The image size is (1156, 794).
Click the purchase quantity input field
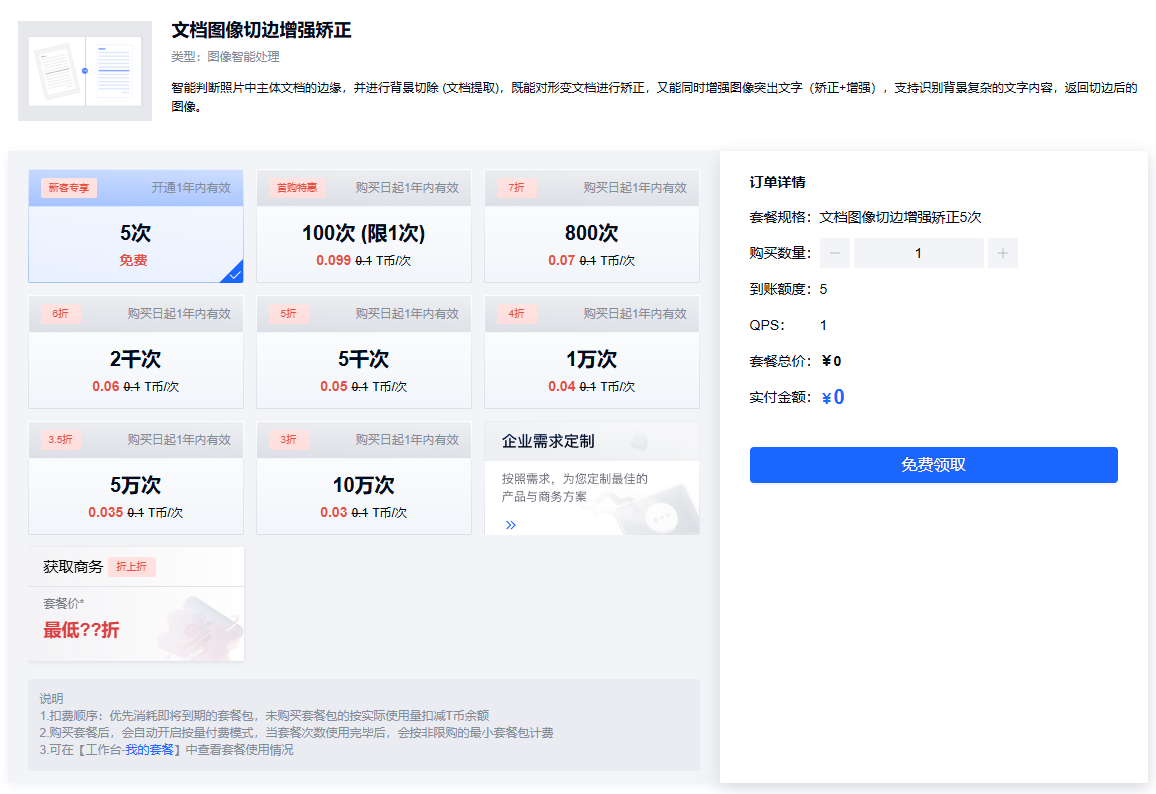click(919, 253)
